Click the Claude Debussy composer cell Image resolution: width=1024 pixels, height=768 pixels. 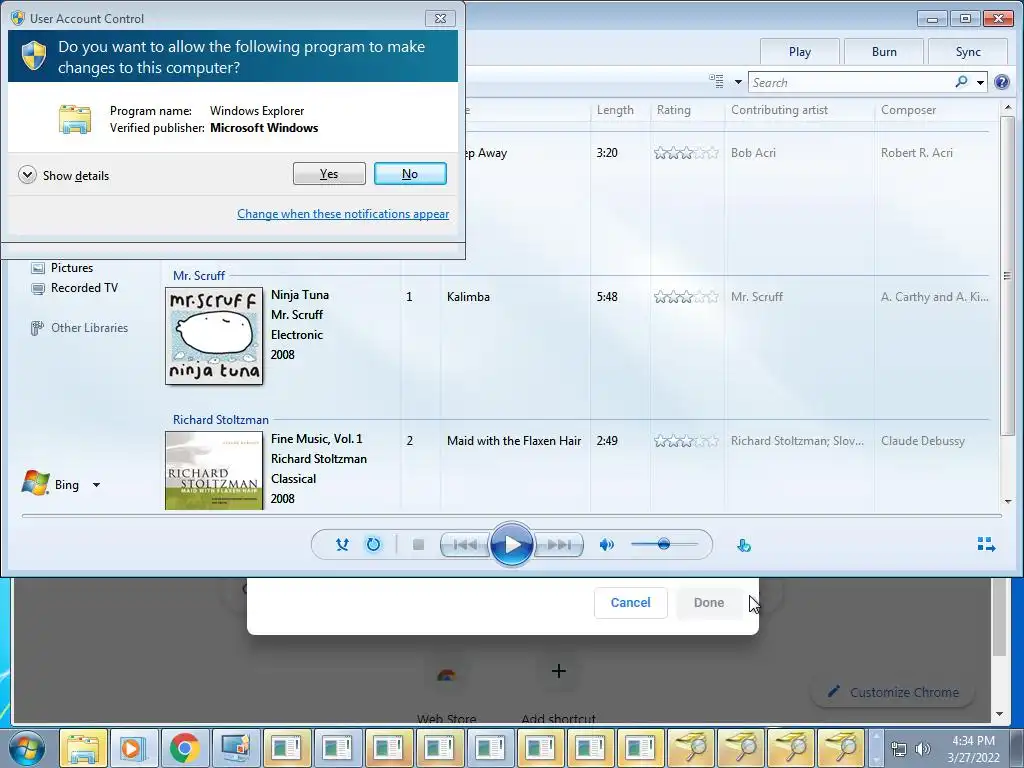coord(922,441)
